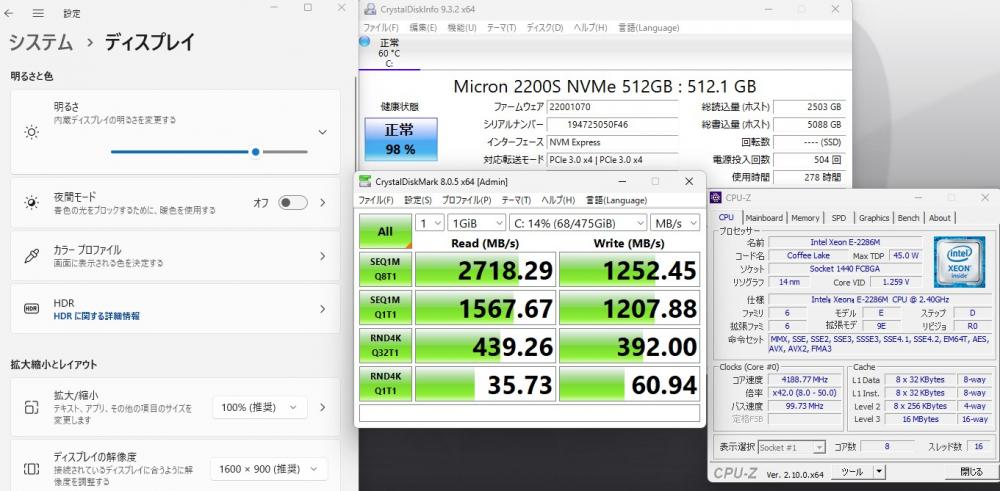Click the 正常 98% health status button
1000x491 pixels.
pos(401,139)
